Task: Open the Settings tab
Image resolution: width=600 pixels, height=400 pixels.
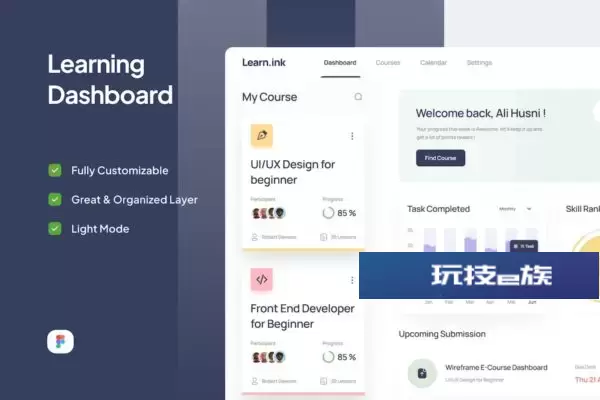Action: [x=479, y=63]
